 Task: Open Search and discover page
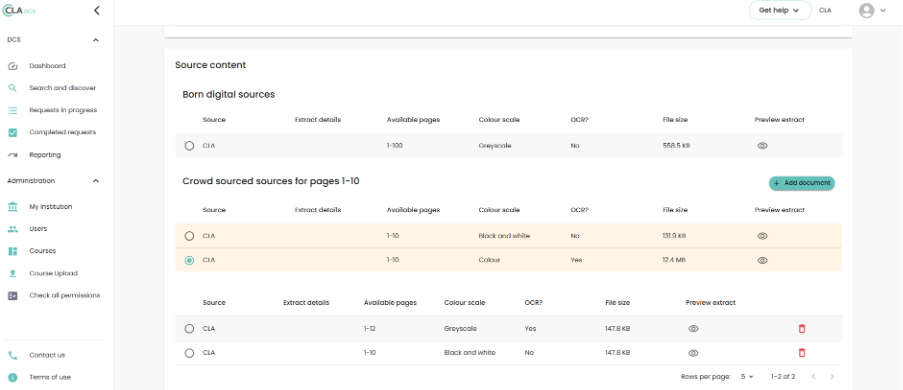pyautogui.click(x=63, y=88)
